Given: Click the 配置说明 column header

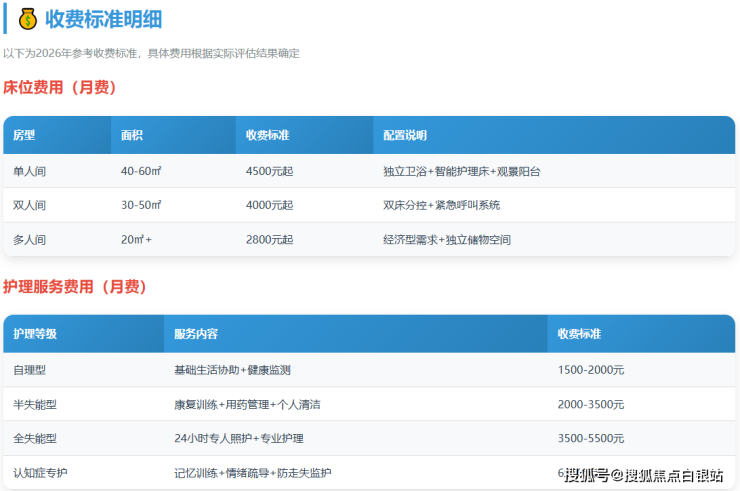Looking at the screenshot, I should click(x=405, y=135).
